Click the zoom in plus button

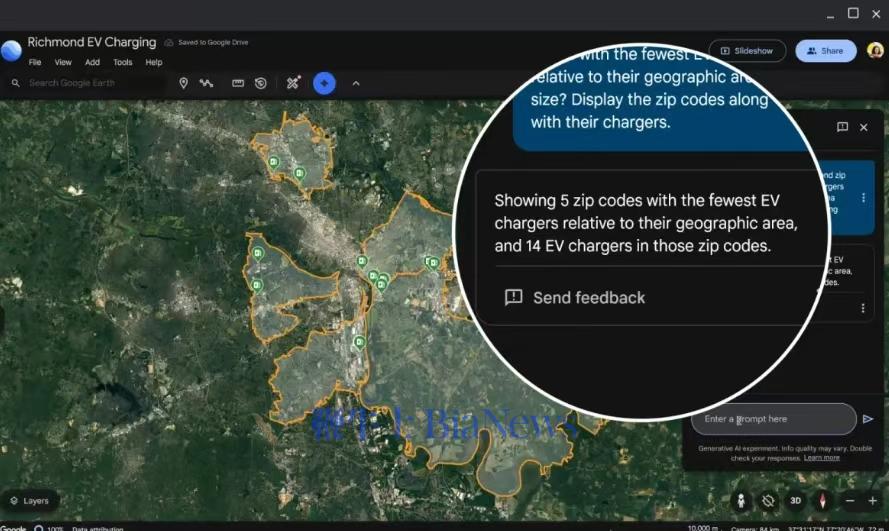pos(872,500)
